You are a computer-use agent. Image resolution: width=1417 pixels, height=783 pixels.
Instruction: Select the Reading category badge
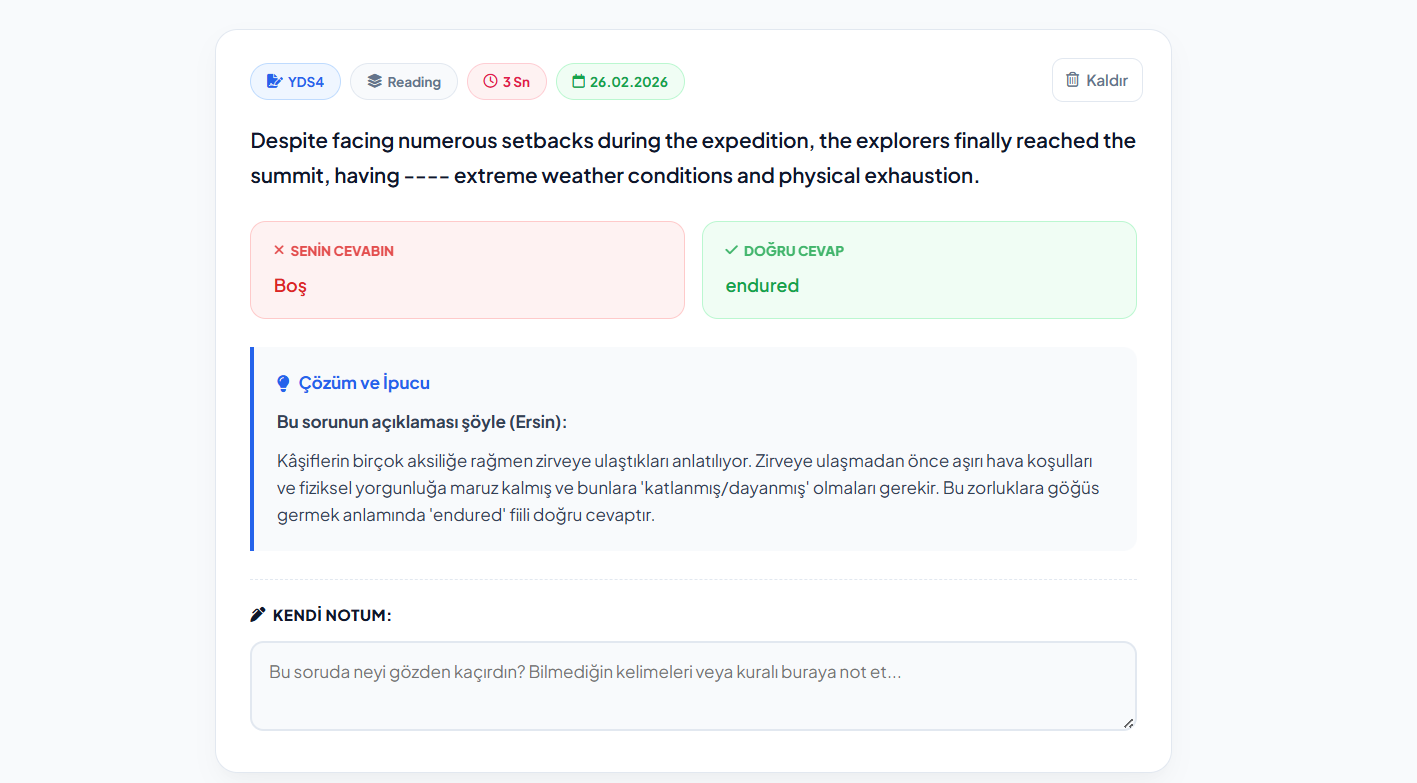(x=404, y=81)
